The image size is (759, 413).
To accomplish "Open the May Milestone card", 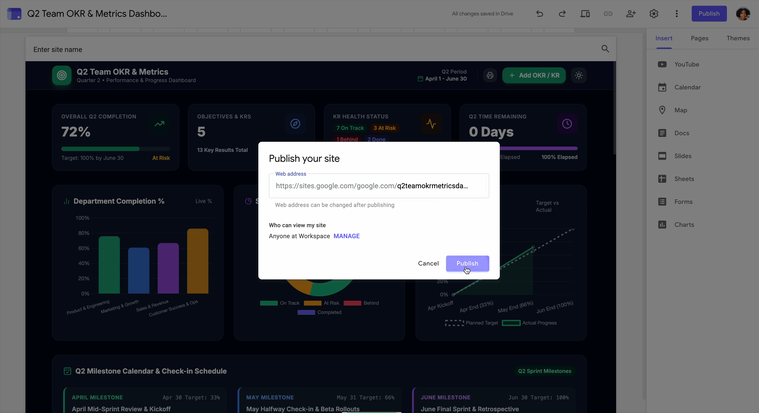I will (x=319, y=400).
